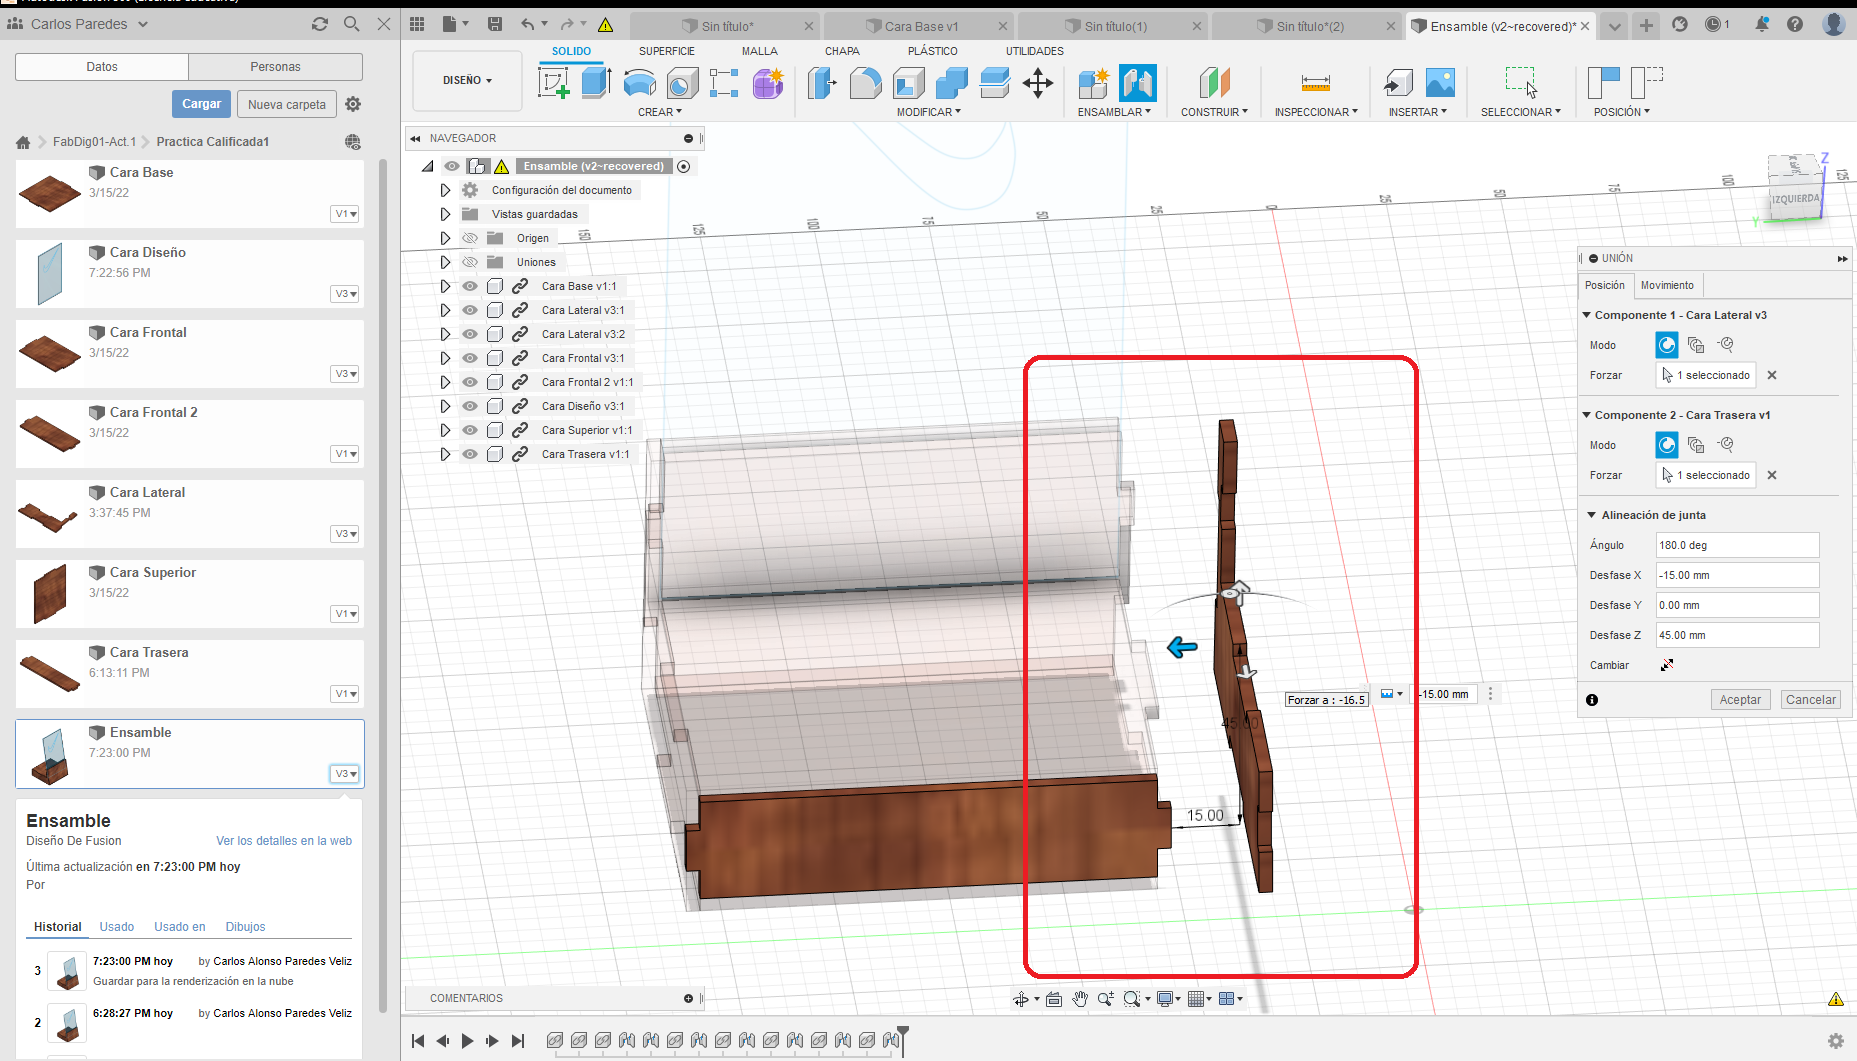Image resolution: width=1857 pixels, height=1061 pixels.
Task: Switch to the SUPERFICIE ribbon tab
Action: [666, 51]
